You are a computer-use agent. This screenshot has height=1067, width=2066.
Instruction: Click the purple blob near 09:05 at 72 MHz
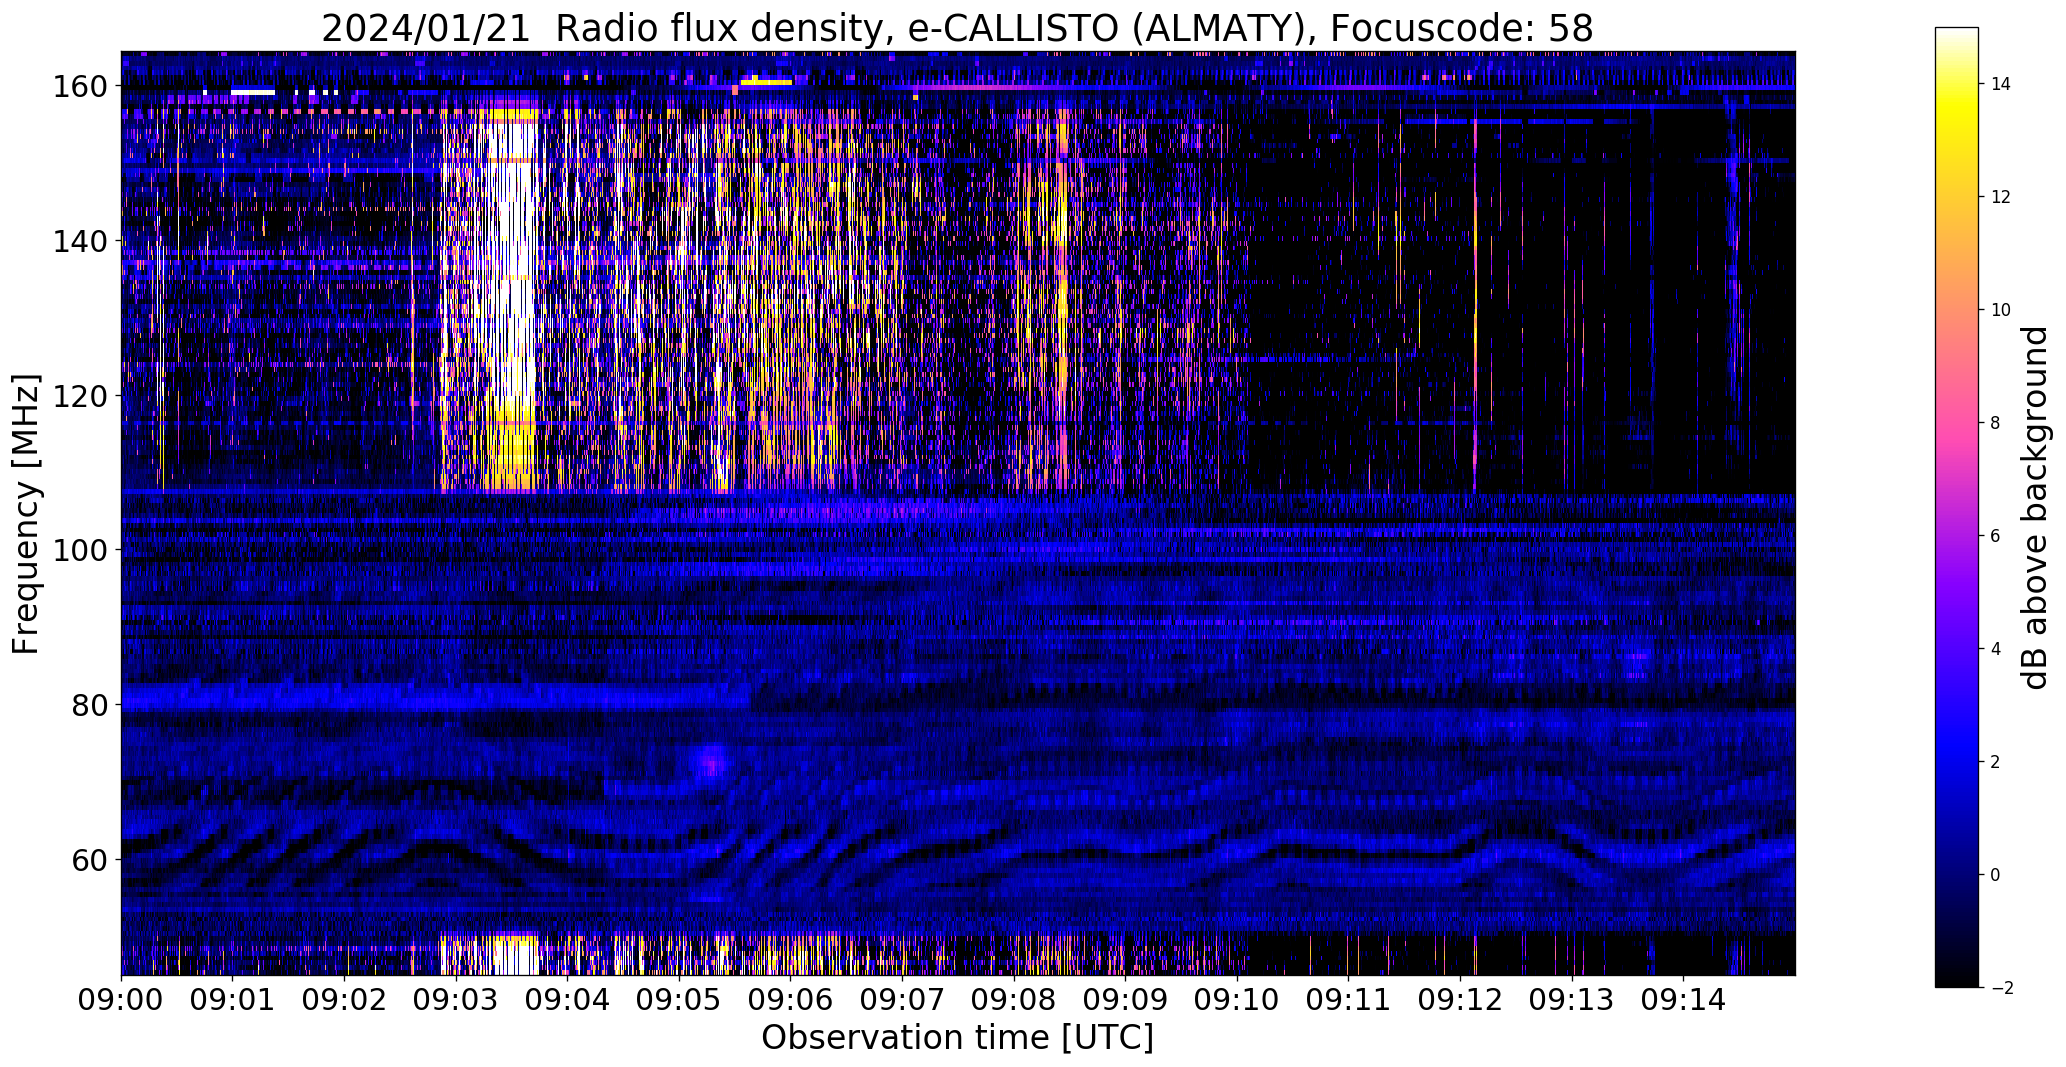pos(711,764)
